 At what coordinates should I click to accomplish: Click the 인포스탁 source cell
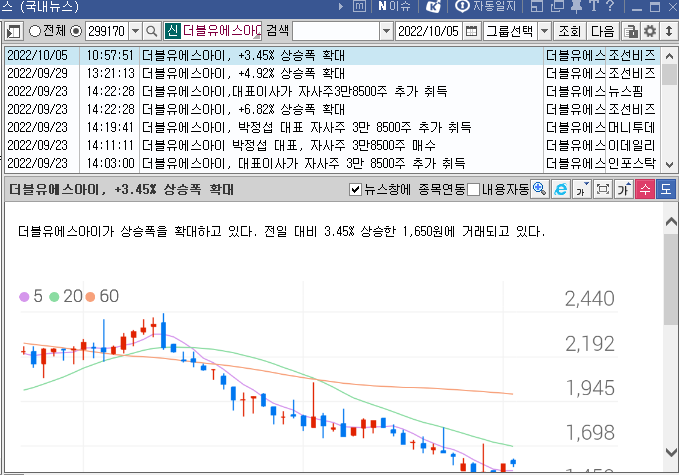(633, 163)
